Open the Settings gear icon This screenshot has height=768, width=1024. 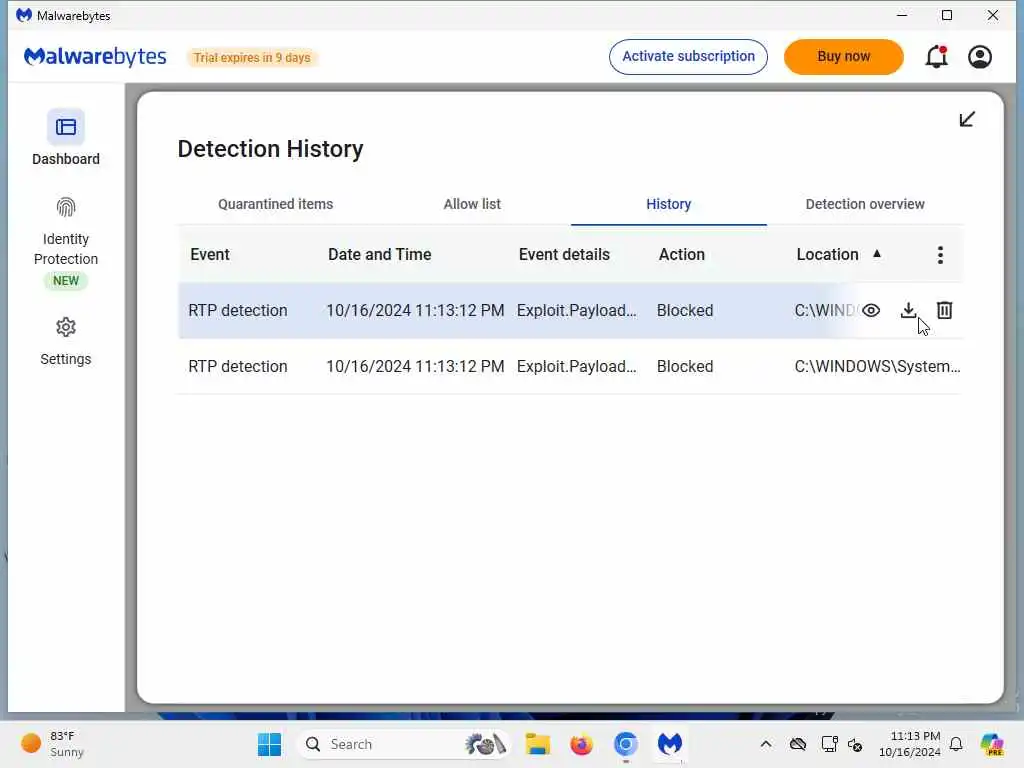tap(65, 327)
